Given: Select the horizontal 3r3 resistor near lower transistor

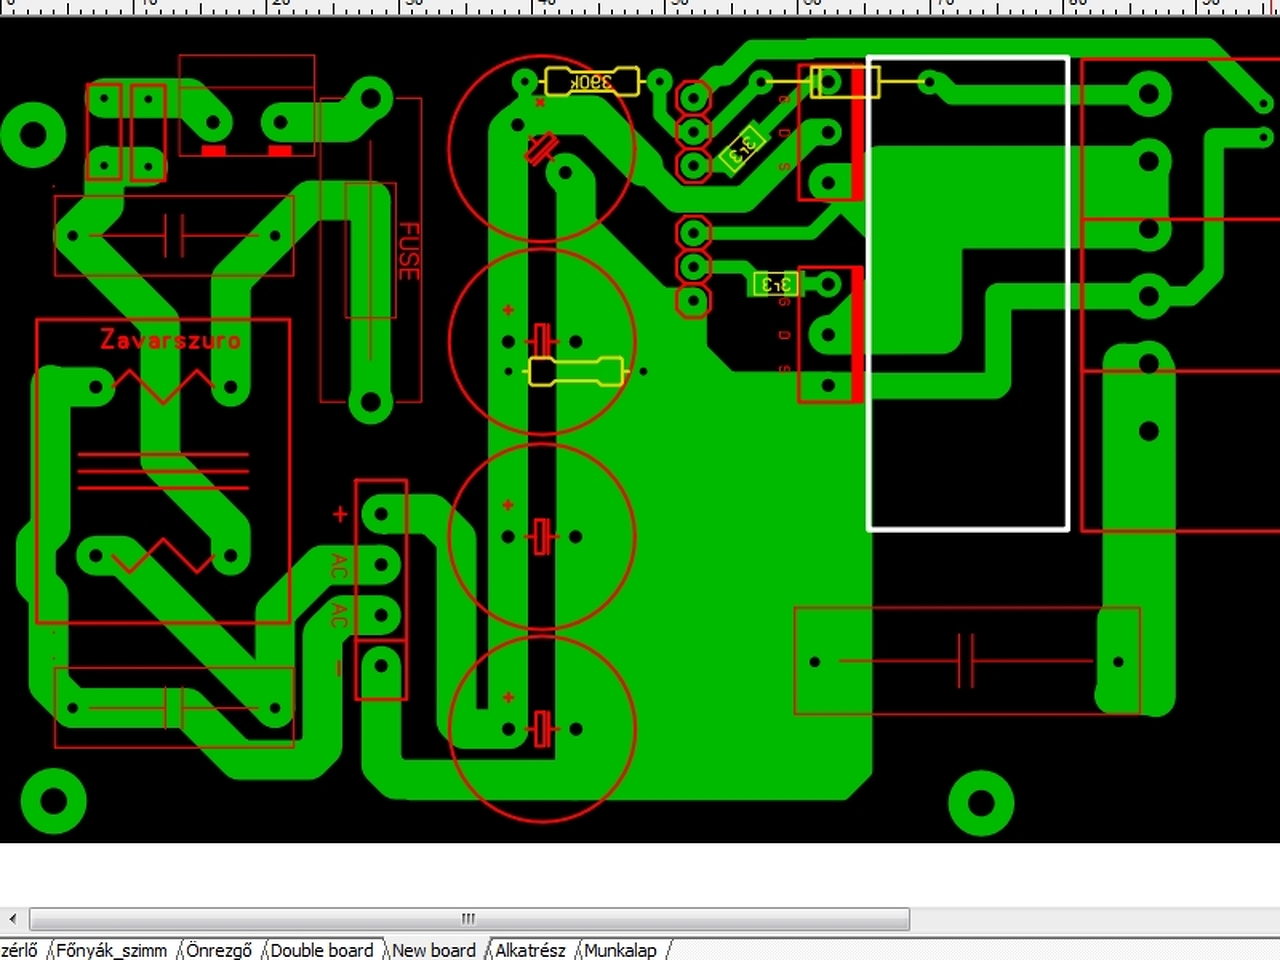Looking at the screenshot, I should (776, 284).
